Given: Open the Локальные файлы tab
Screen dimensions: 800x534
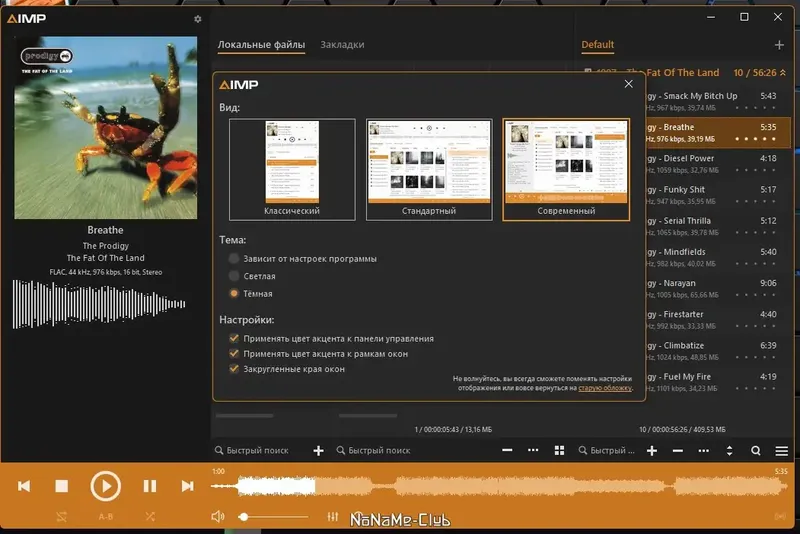Looking at the screenshot, I should click(x=261, y=45).
